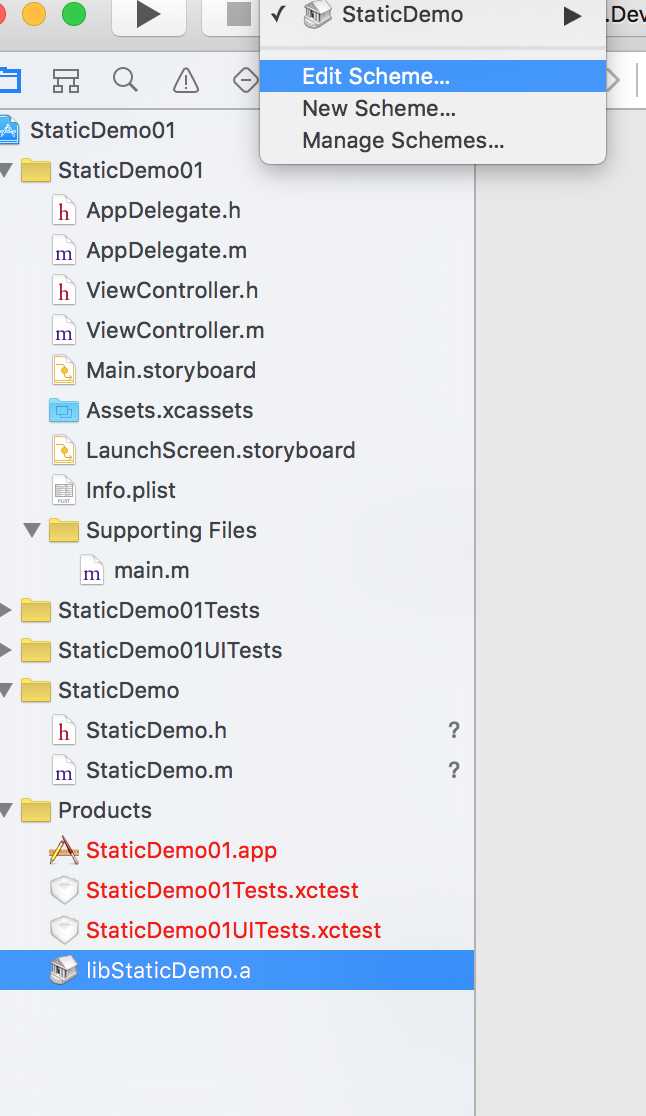Click the StaticDemo01 xcodeproj blueprint icon
The image size is (646, 1116).
(x=9, y=130)
